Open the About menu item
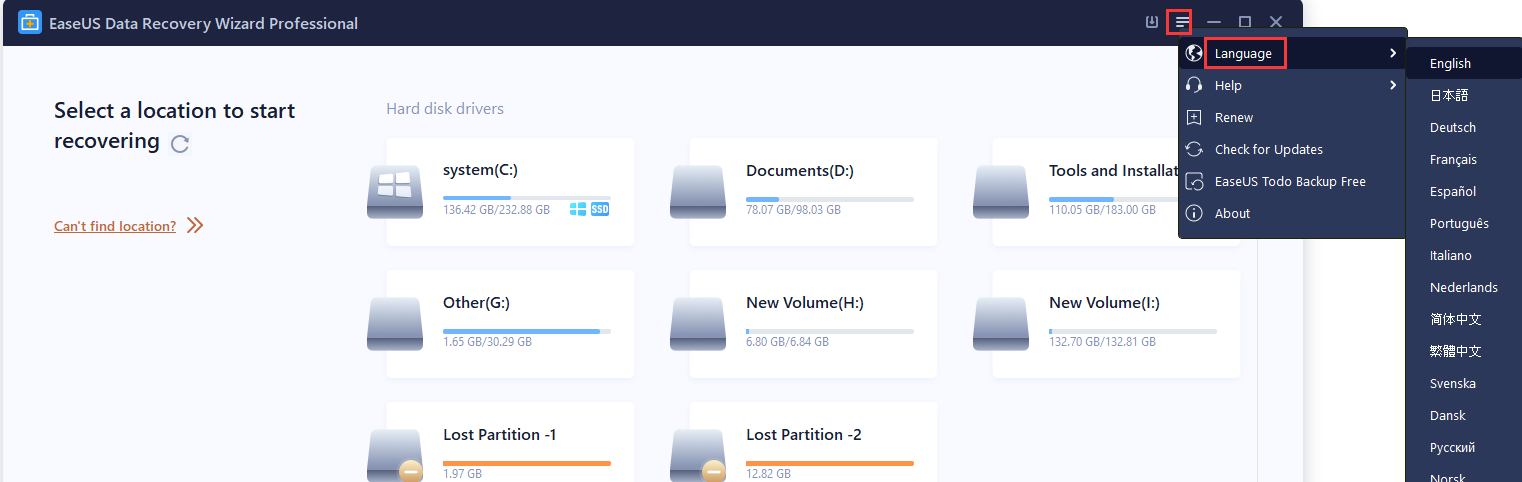This screenshot has width=1522, height=482. tap(1292, 213)
